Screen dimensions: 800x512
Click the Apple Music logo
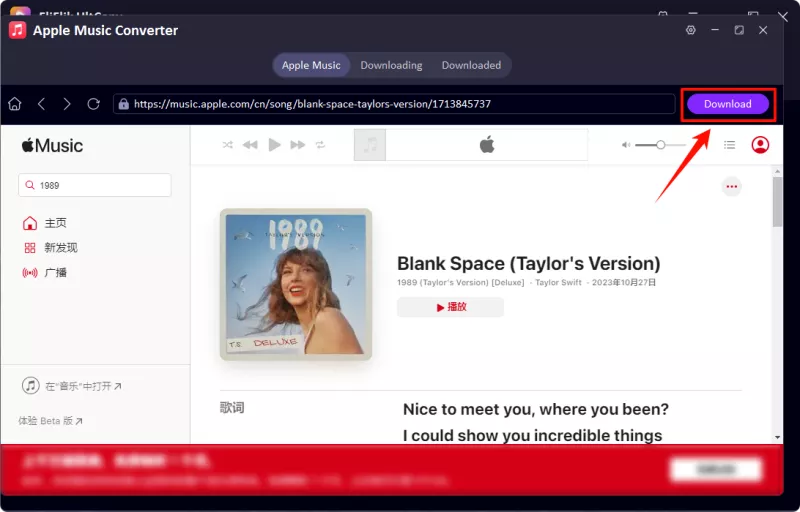point(52,146)
